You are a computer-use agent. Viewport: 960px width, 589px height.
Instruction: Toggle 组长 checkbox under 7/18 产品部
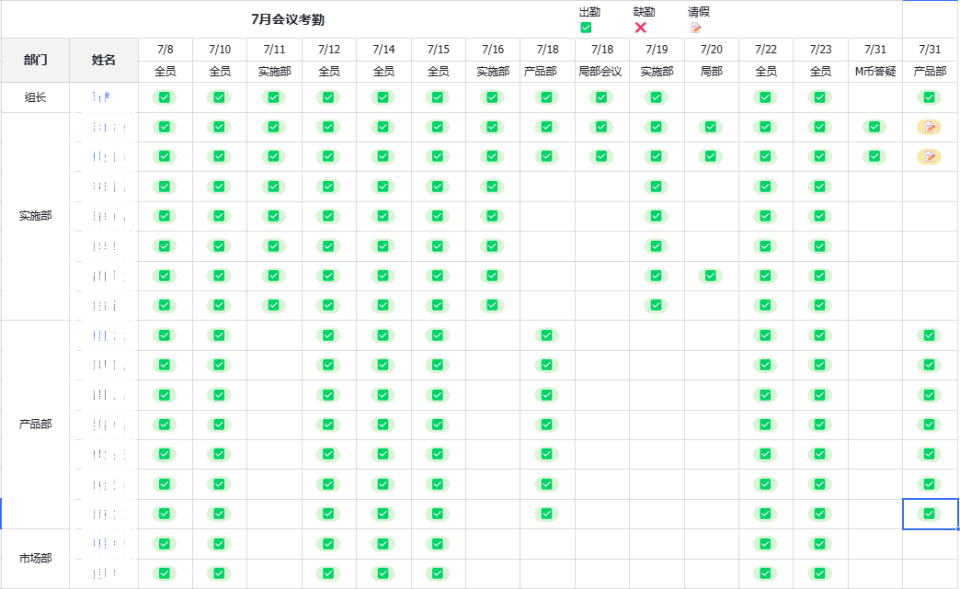[x=547, y=97]
